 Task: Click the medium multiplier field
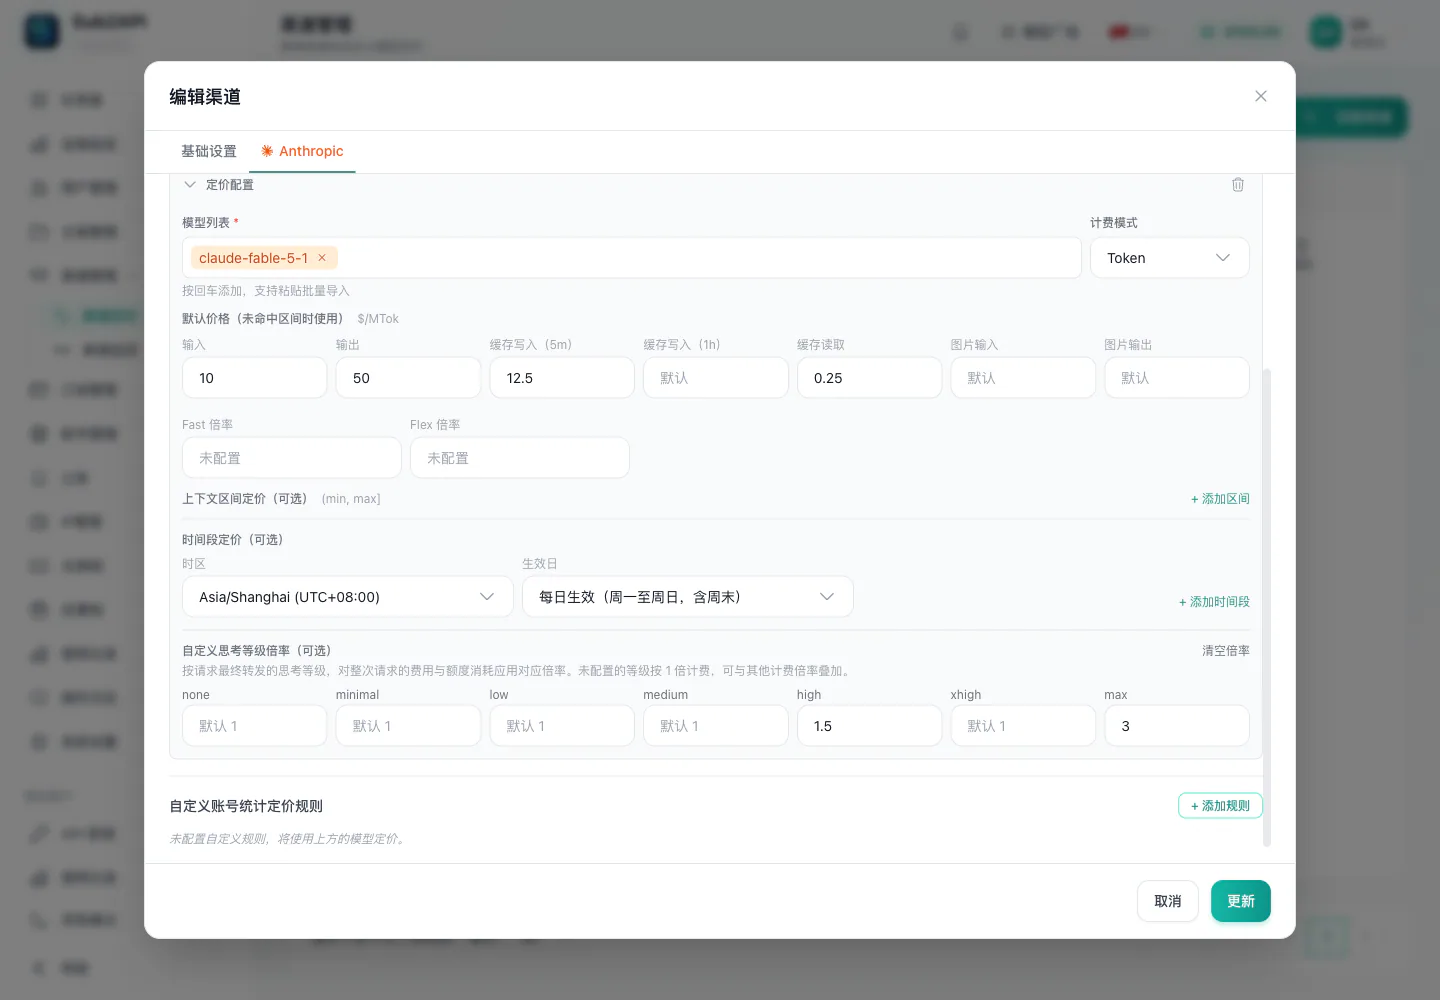[716, 726]
